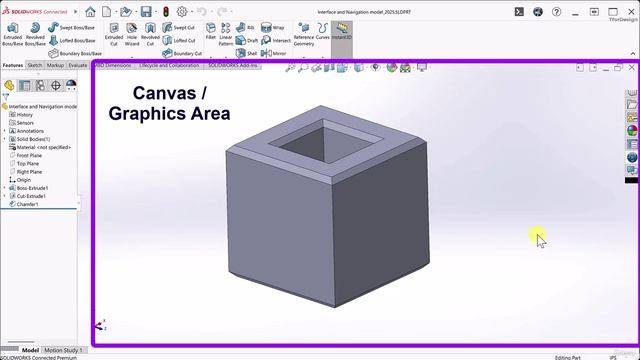
Task: Choose the Lofted Cut command
Action: 179,40
